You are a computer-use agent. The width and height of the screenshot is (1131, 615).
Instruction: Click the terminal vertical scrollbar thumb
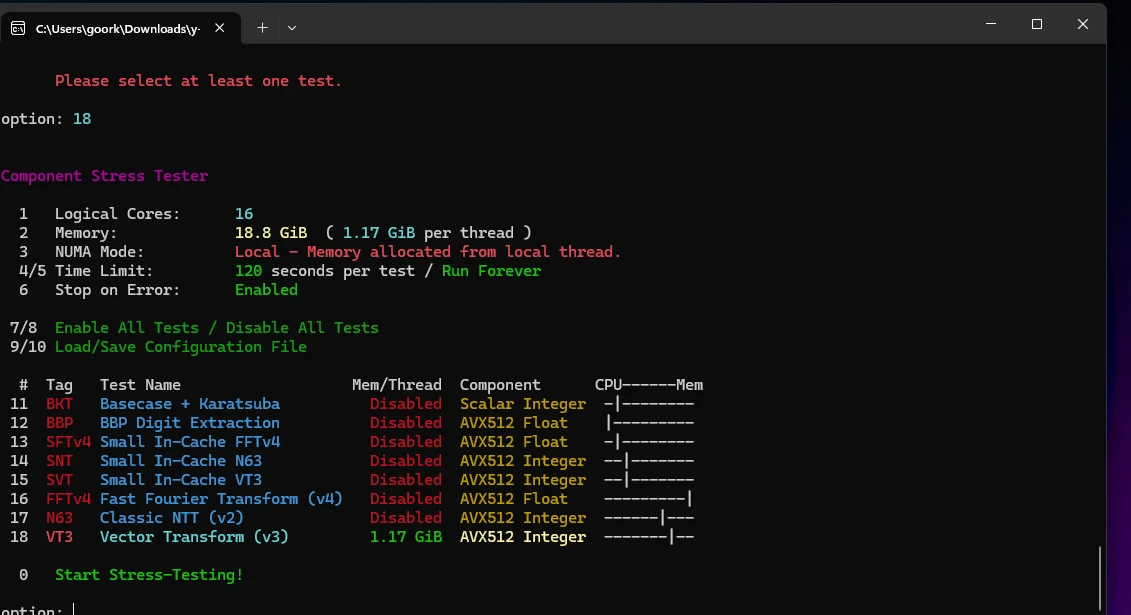(x=1100, y=578)
